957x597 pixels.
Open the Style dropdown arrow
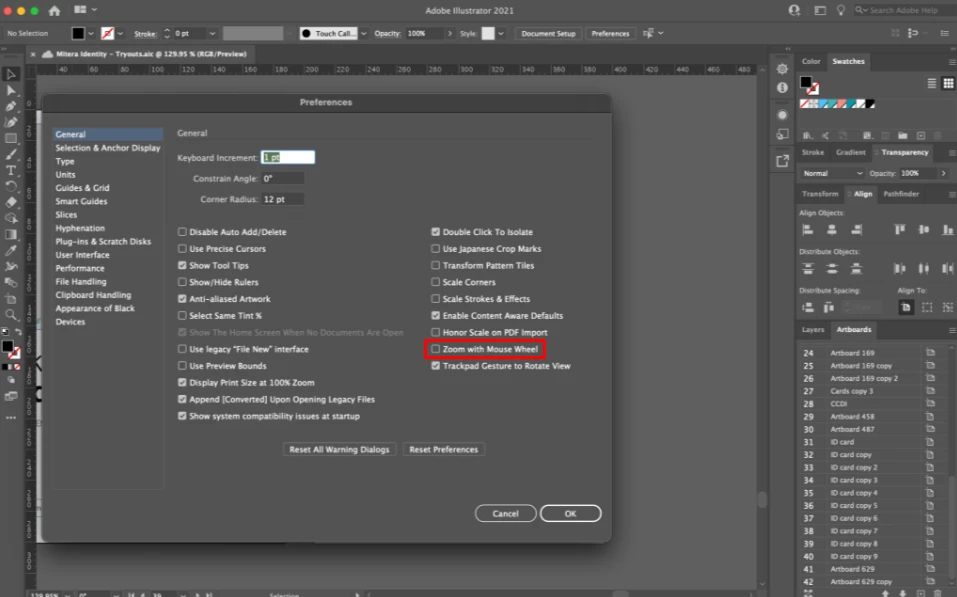(501, 34)
